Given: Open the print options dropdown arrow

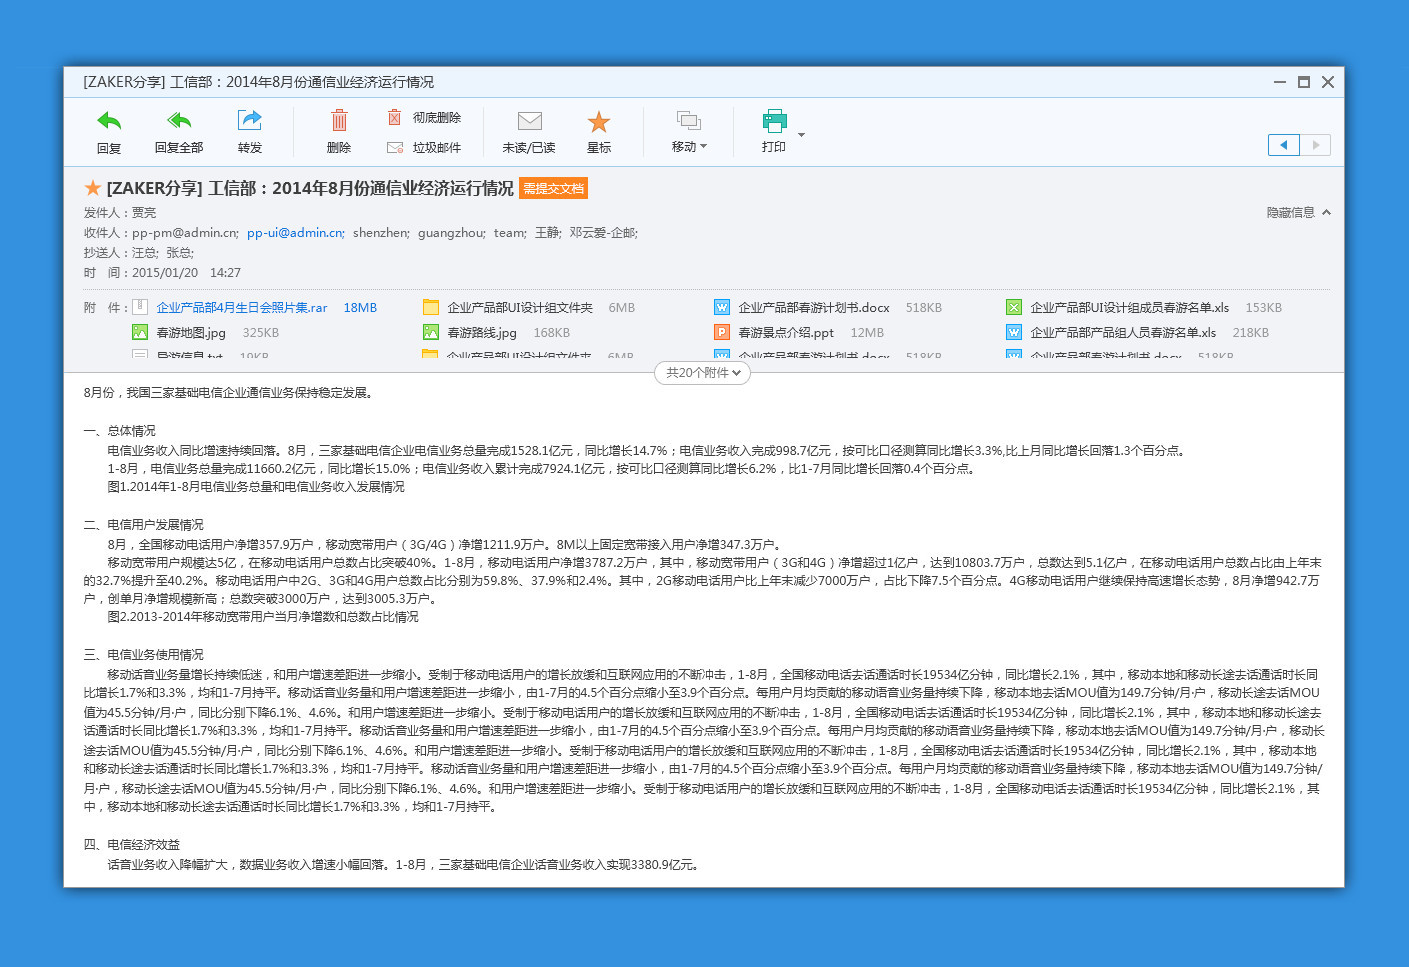Looking at the screenshot, I should click(801, 134).
